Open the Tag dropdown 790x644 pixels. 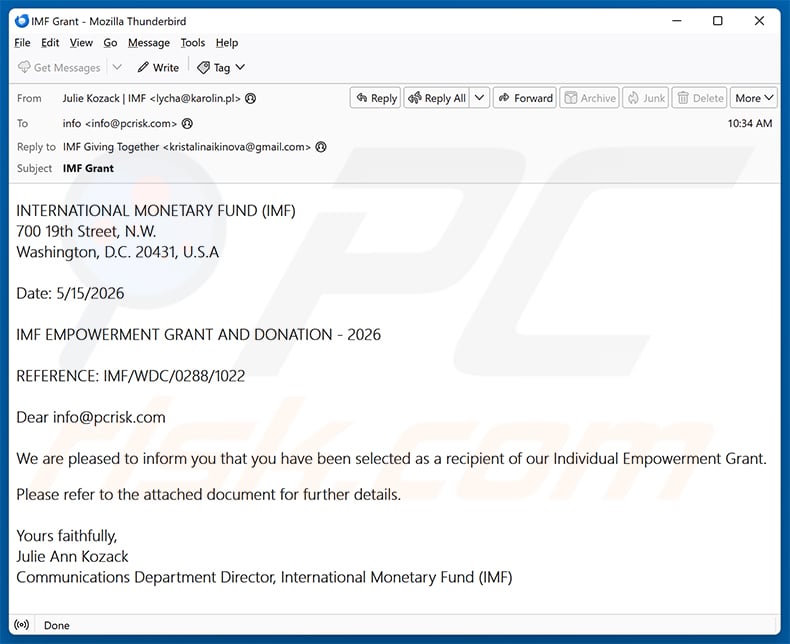point(221,68)
